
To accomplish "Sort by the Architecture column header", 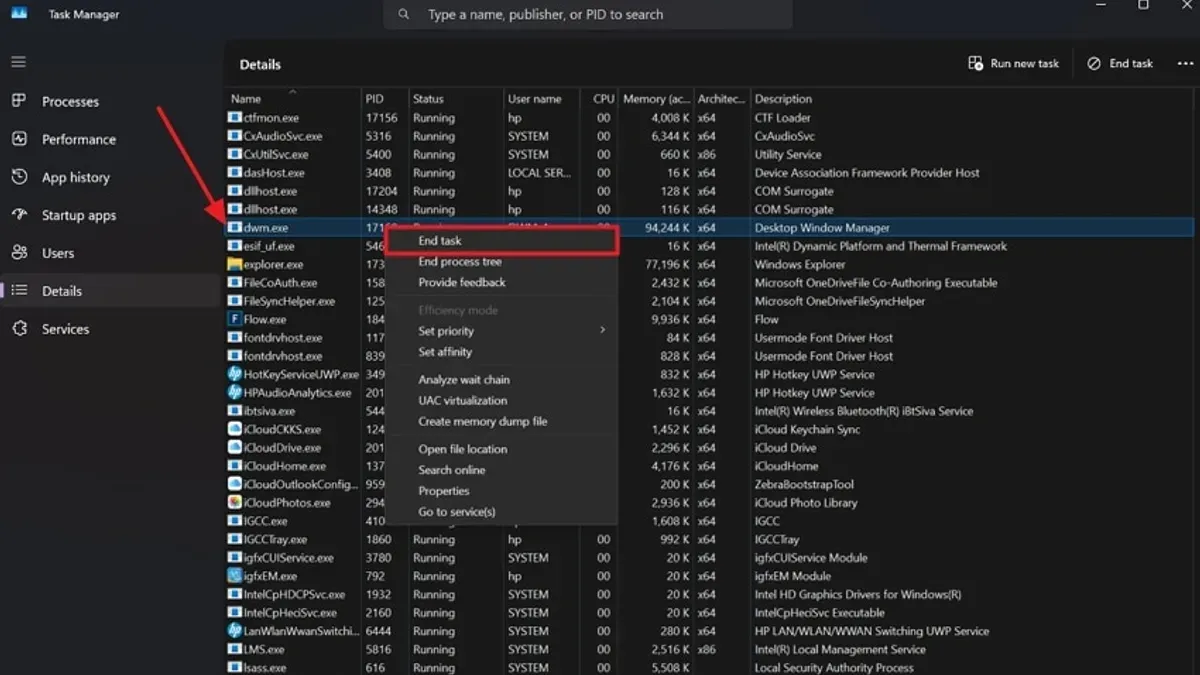I will pyautogui.click(x=721, y=99).
